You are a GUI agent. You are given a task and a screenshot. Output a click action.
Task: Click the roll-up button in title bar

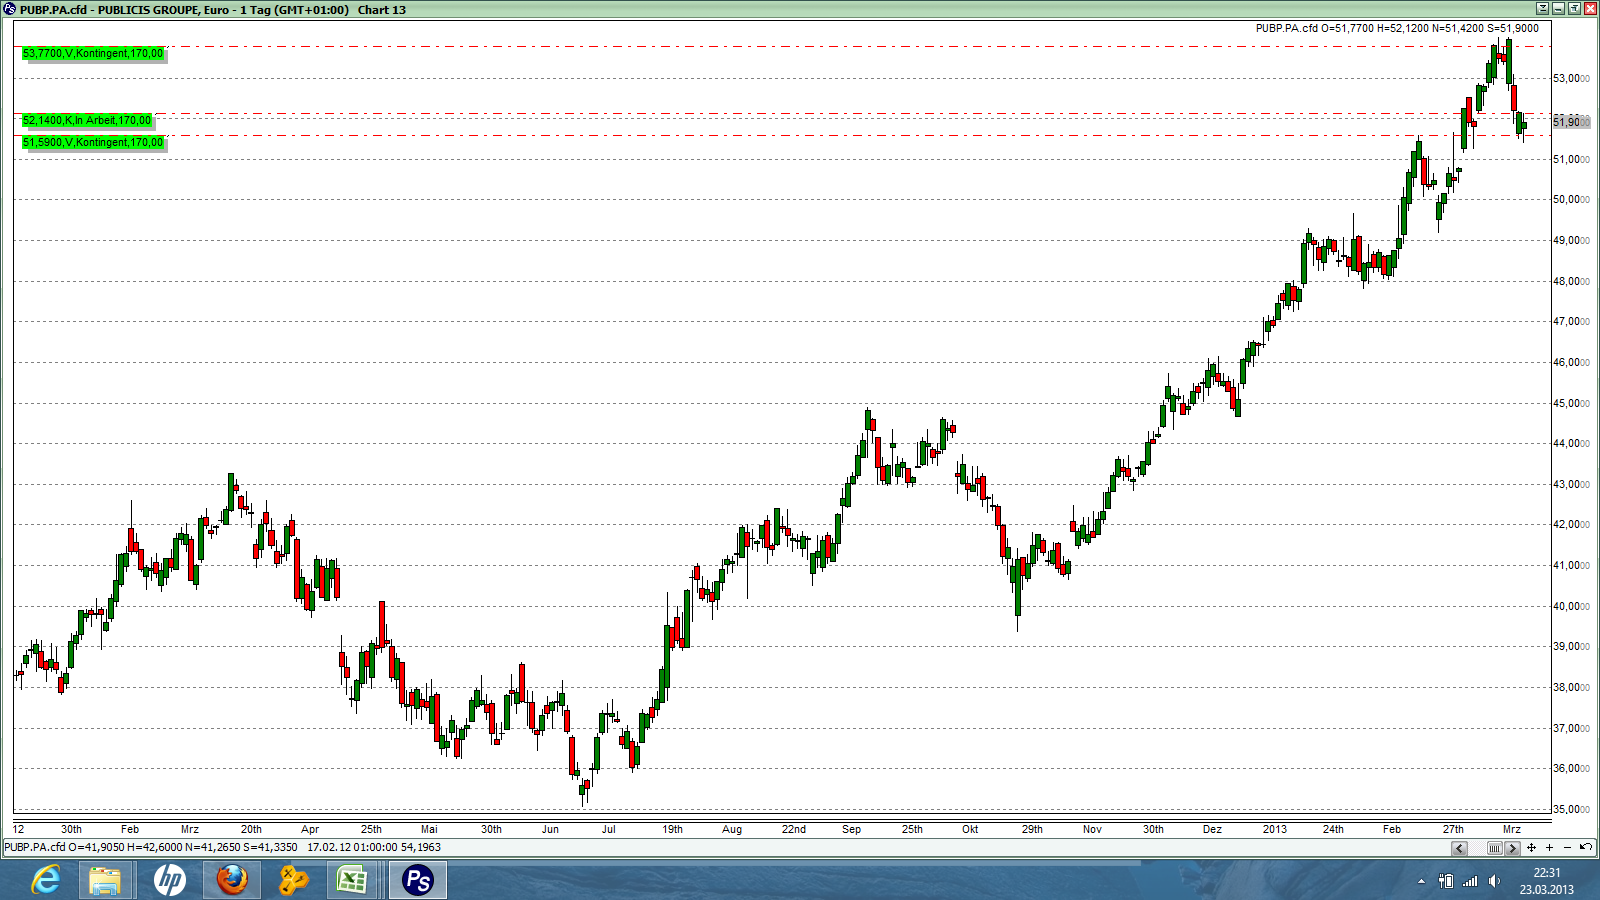(1542, 8)
